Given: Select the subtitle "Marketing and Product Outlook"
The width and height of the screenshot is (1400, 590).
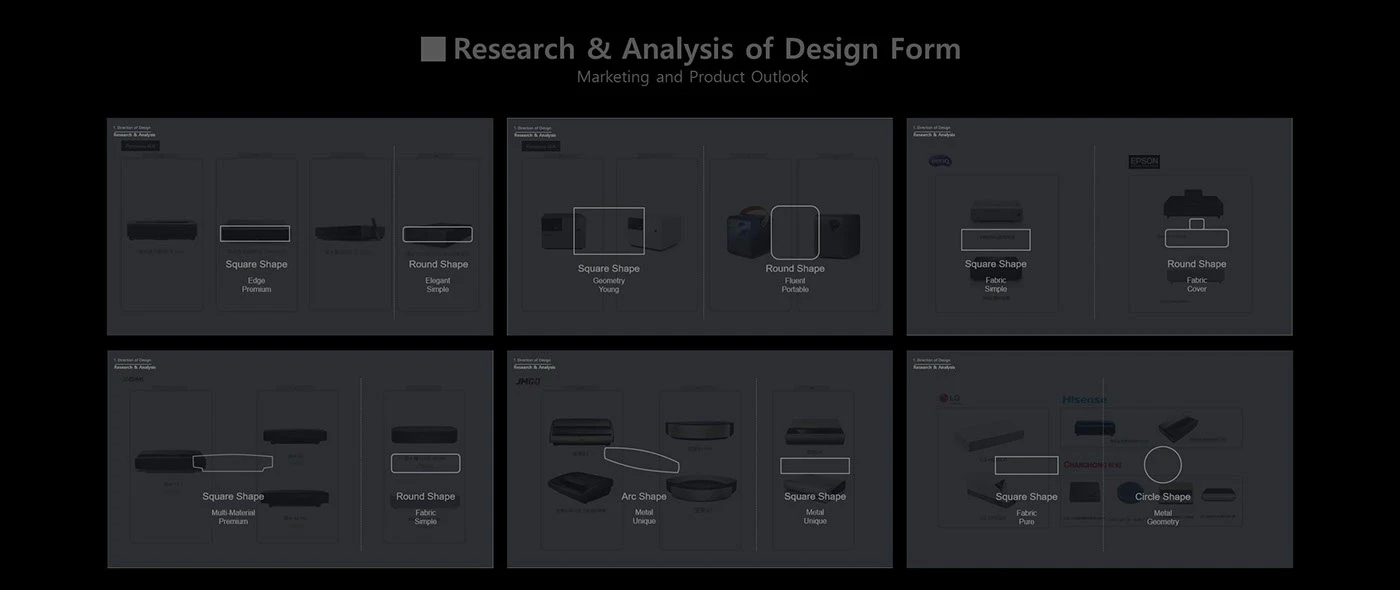Looking at the screenshot, I should click(x=692, y=77).
